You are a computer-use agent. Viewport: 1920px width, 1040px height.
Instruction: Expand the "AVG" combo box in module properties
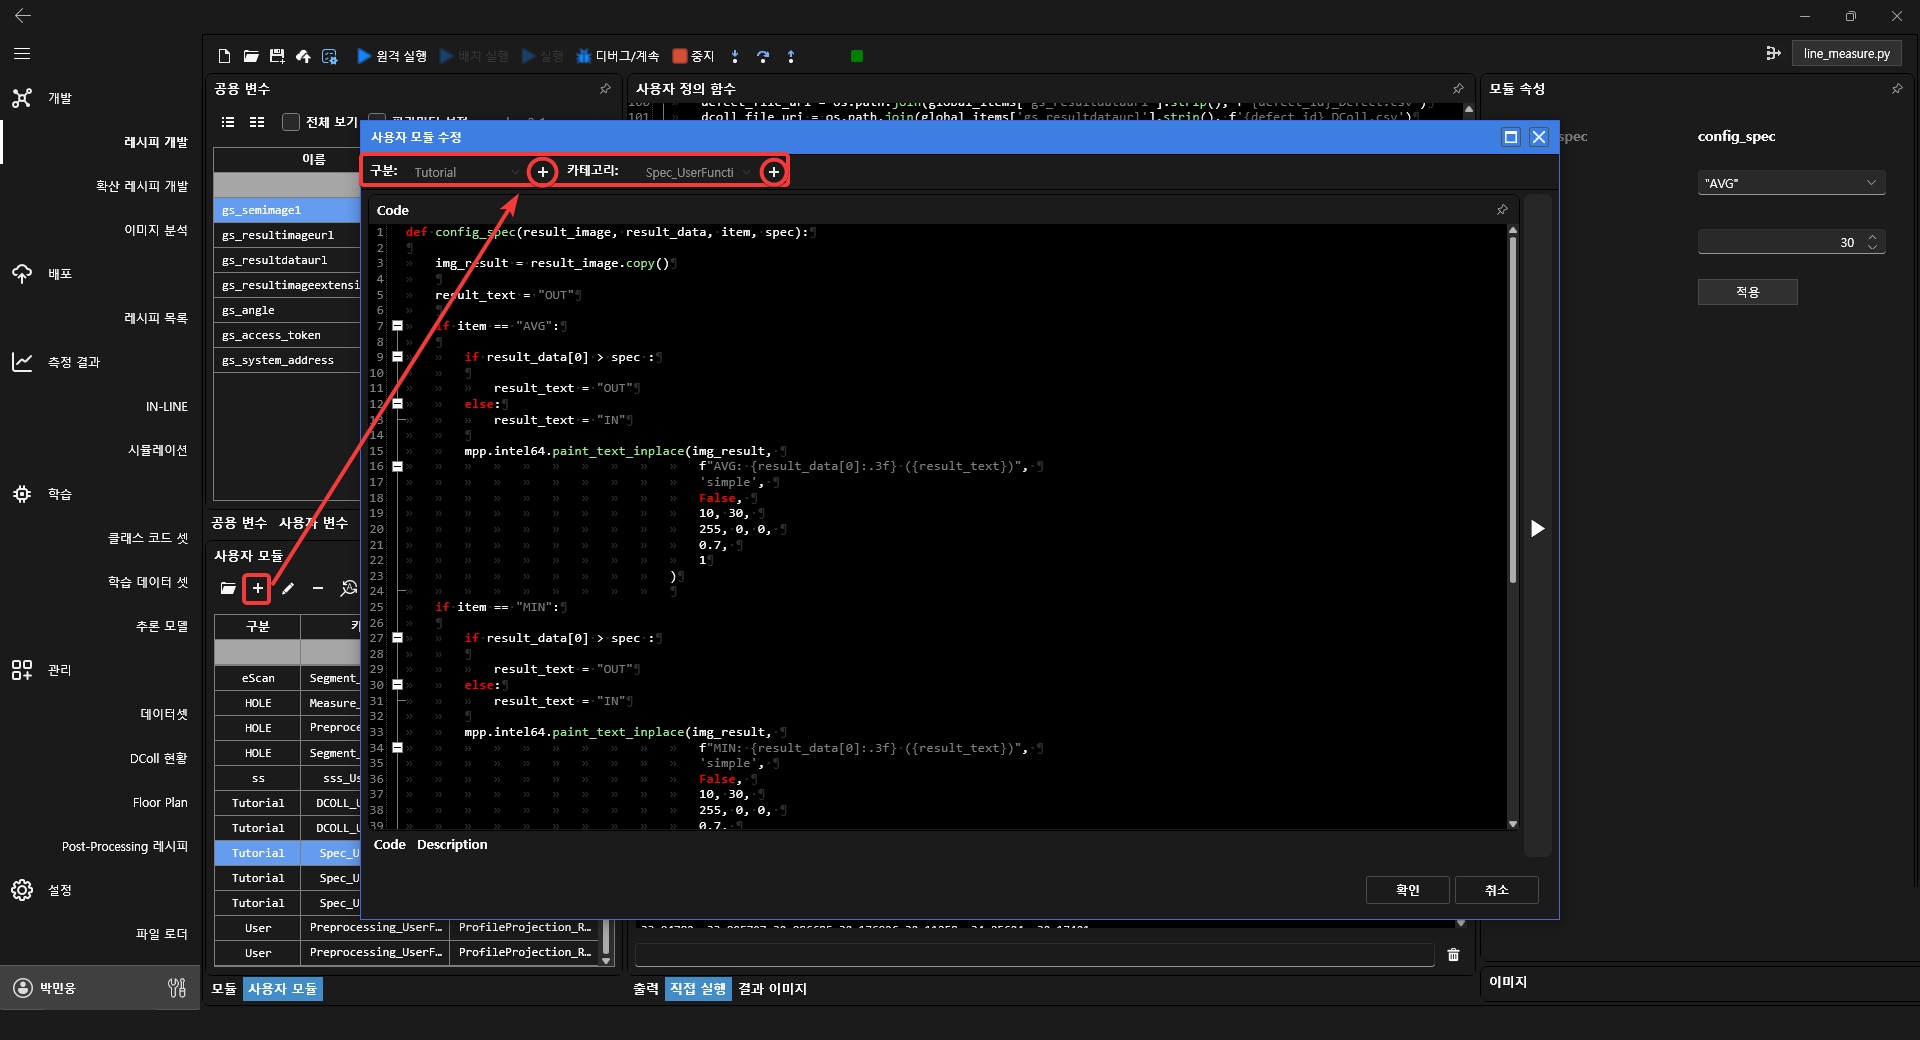pyautogui.click(x=1790, y=183)
